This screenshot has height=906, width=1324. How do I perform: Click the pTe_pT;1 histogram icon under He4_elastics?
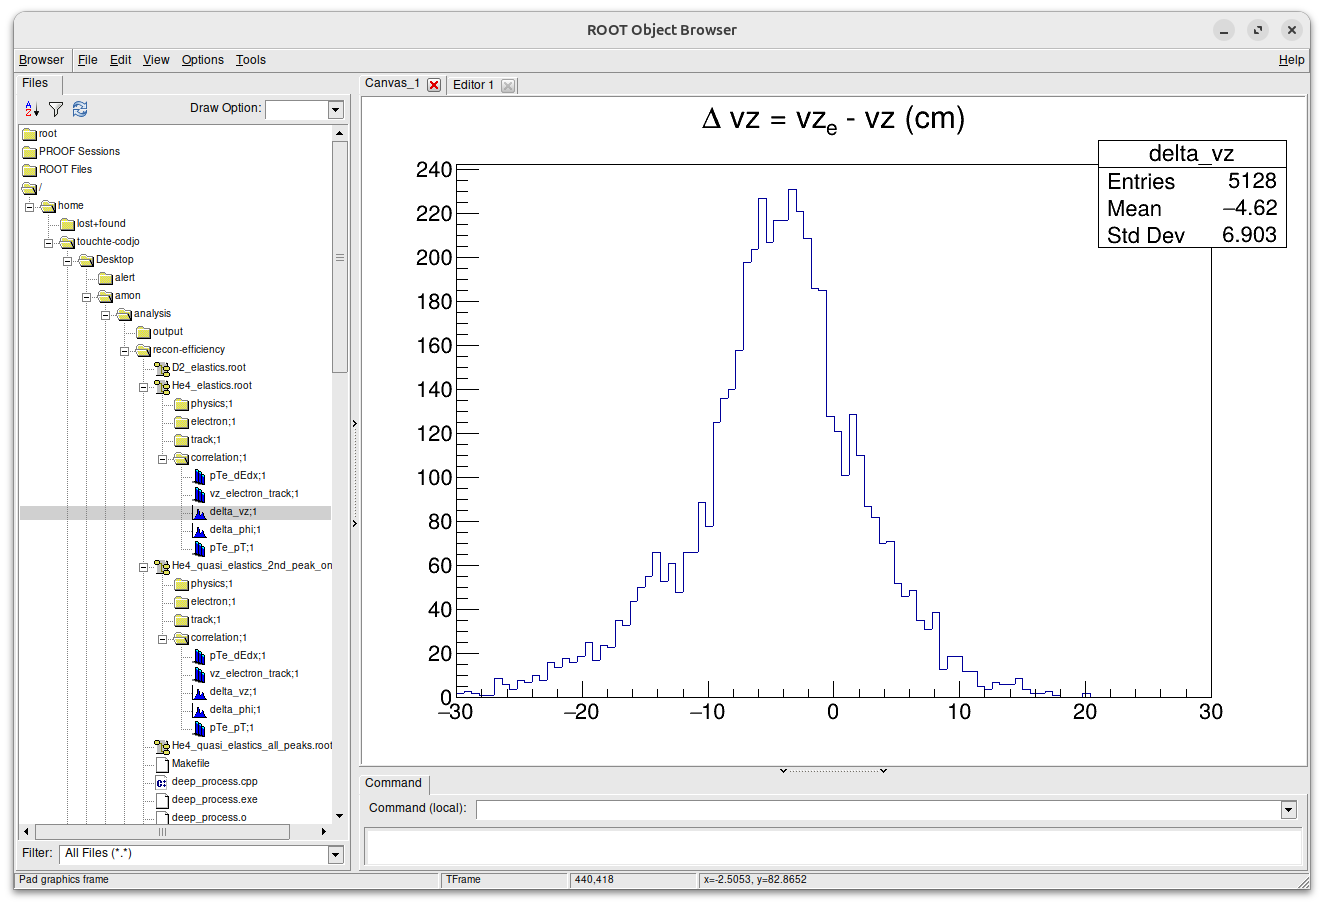click(x=199, y=548)
